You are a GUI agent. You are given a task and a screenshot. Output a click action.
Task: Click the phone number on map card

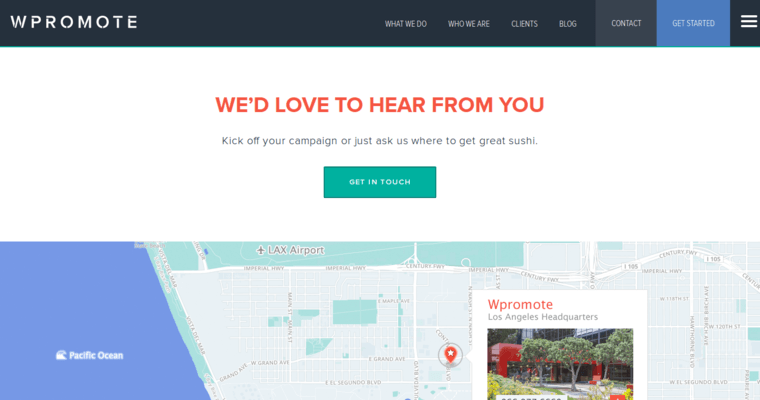tap(531, 398)
